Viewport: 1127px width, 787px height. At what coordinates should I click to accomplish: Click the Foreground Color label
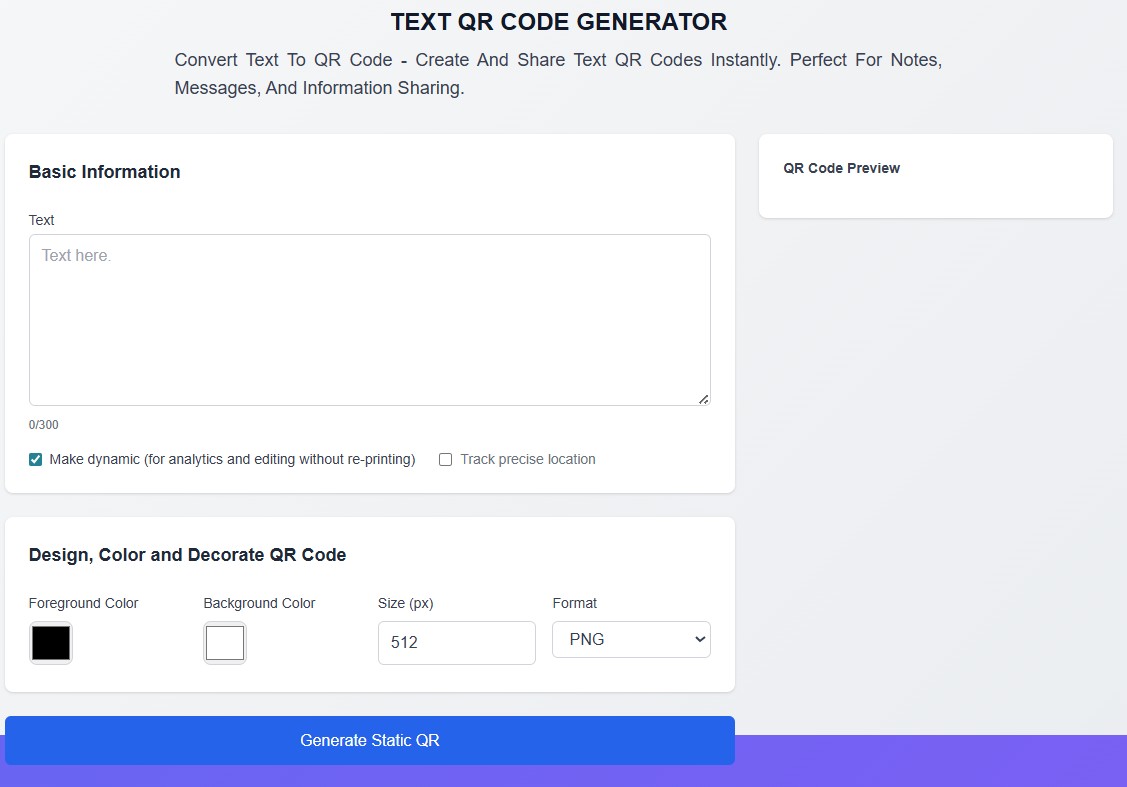pyautogui.click(x=83, y=603)
